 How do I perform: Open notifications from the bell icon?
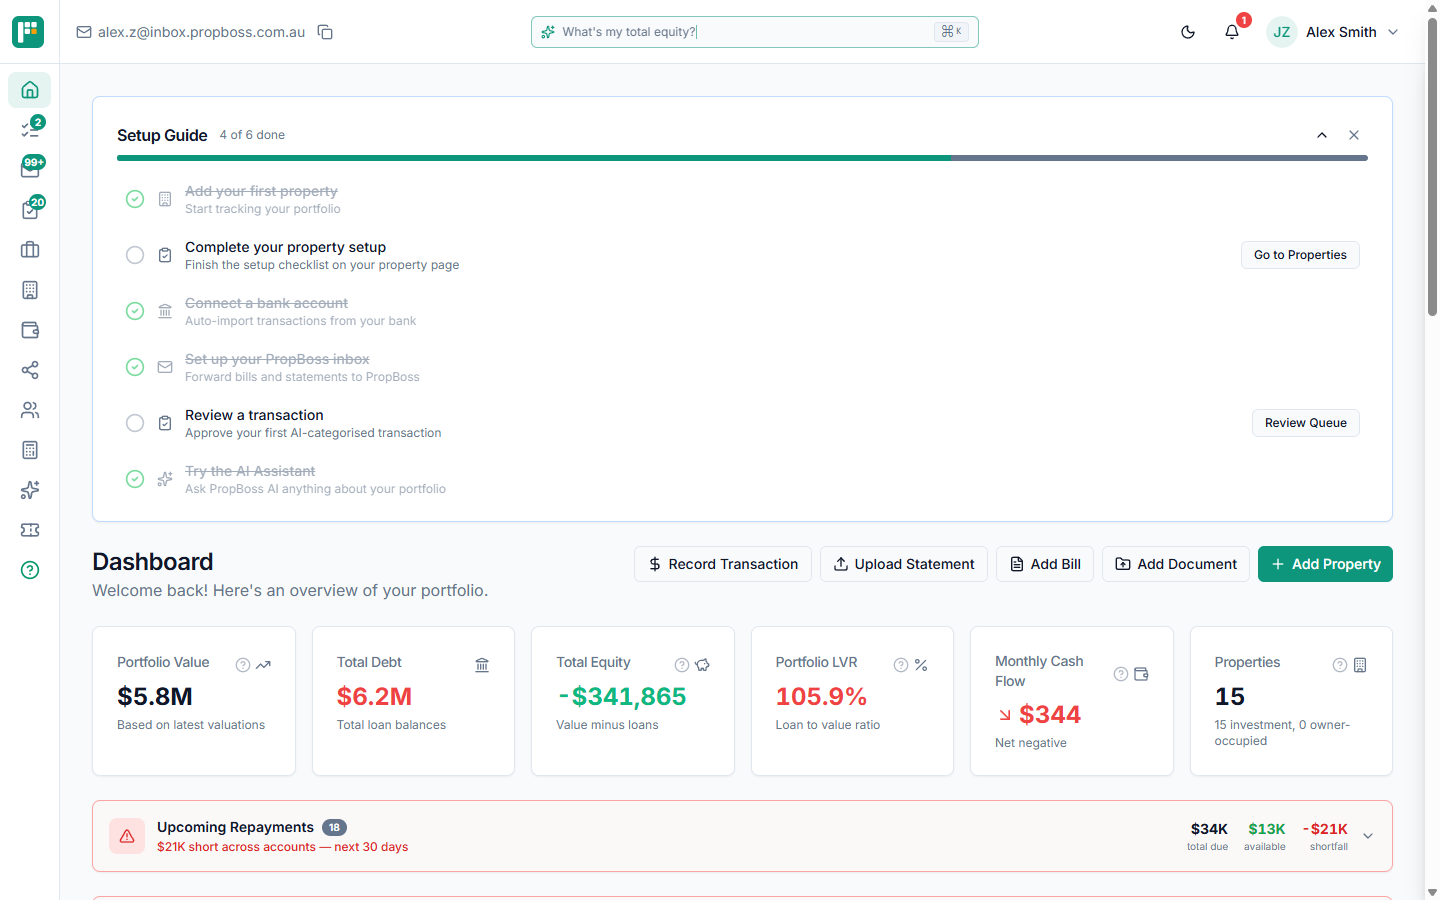coord(1232,31)
